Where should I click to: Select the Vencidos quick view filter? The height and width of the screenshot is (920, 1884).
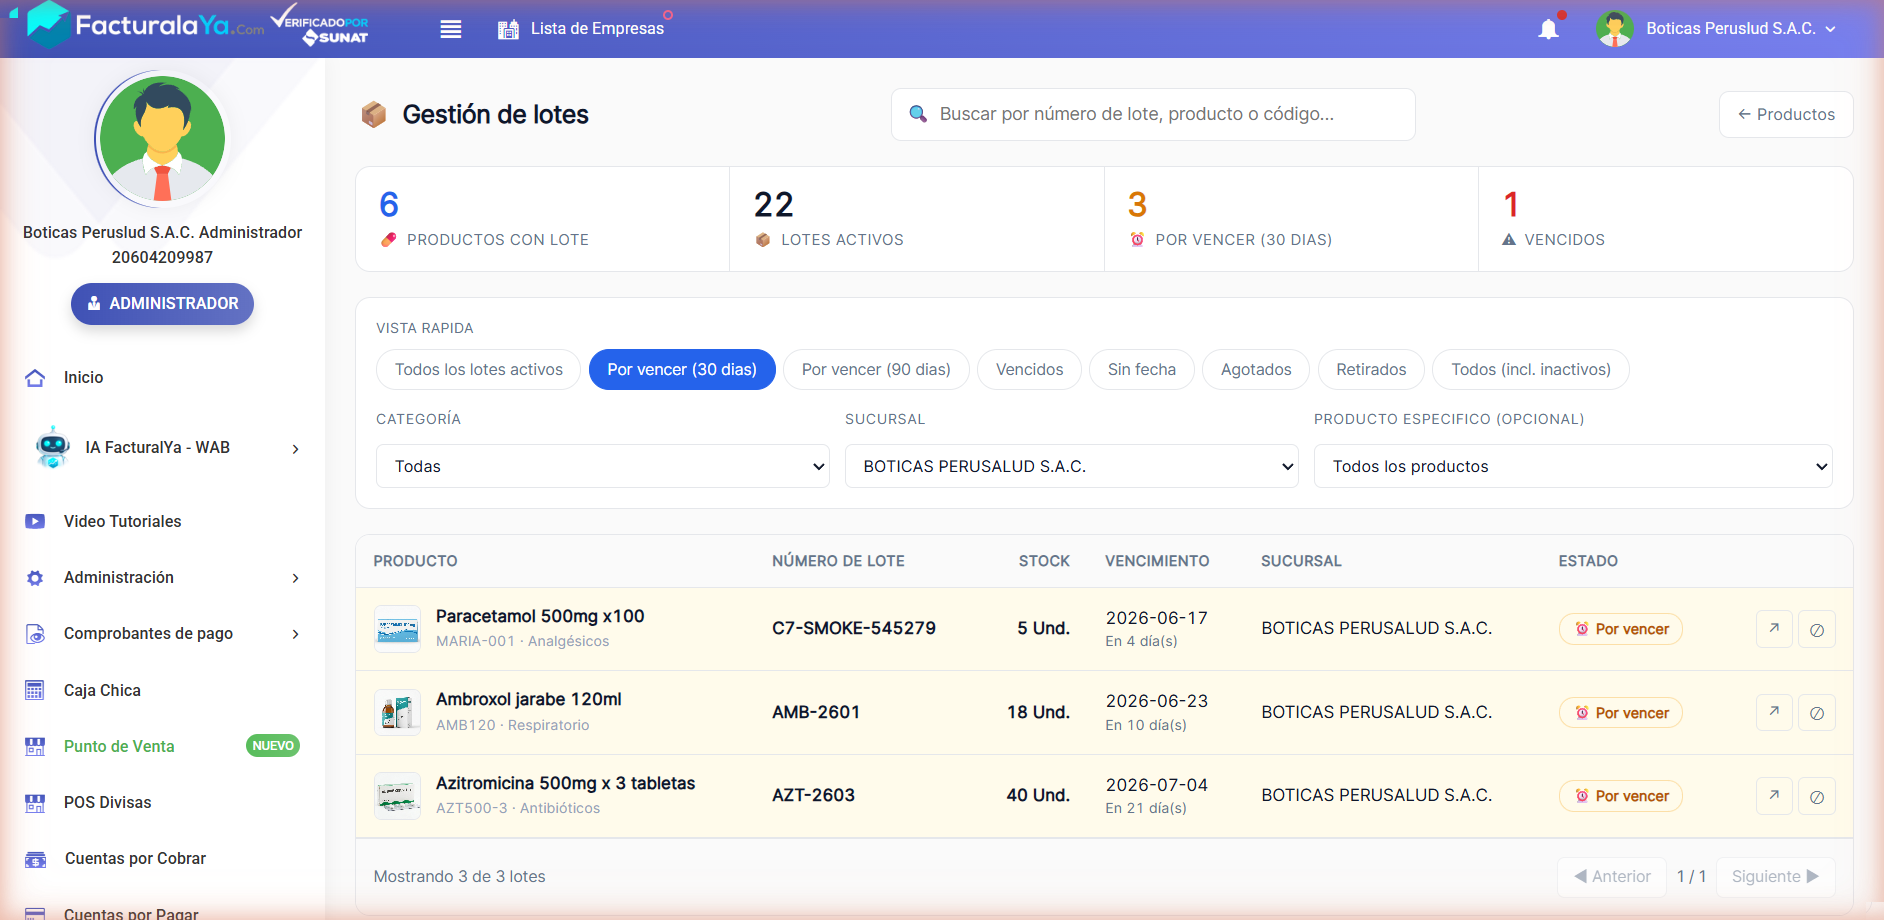(1029, 370)
